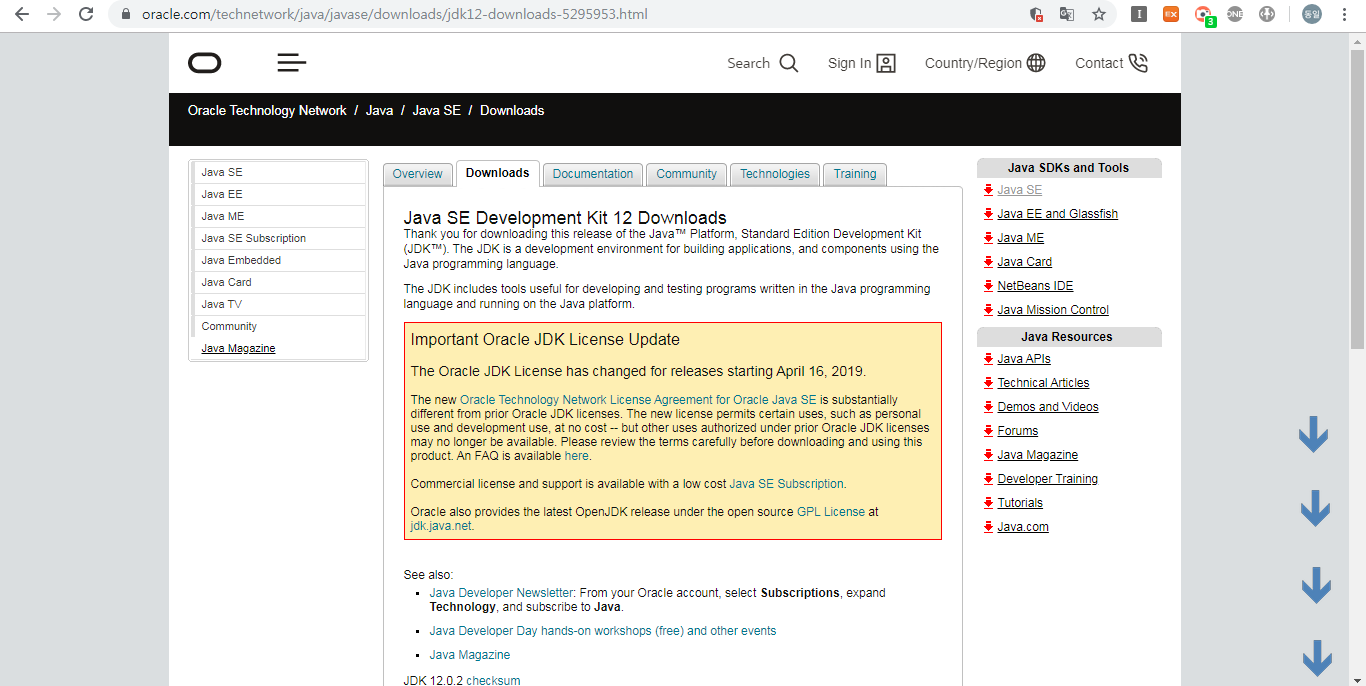Open the Community tab
This screenshot has width=1366, height=686.
686,174
